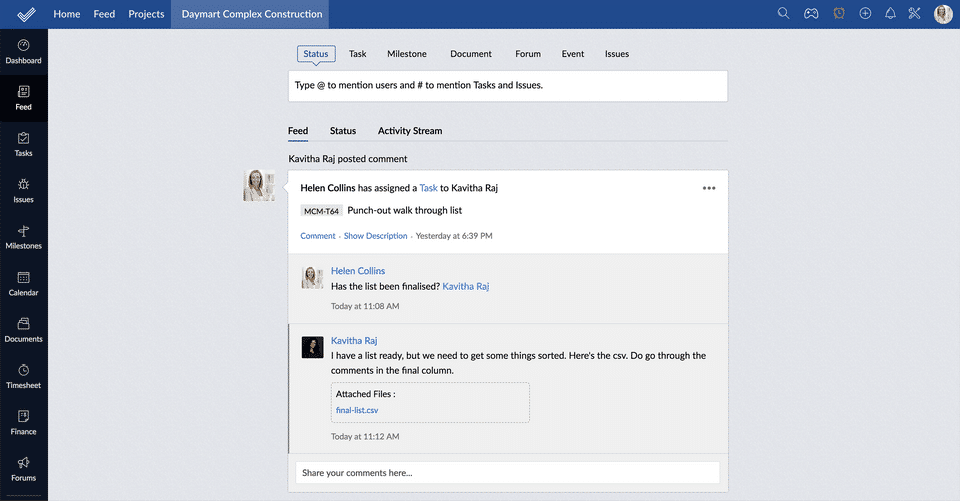The height and width of the screenshot is (501, 960).
Task: Open the search icon in top bar
Action: point(784,14)
